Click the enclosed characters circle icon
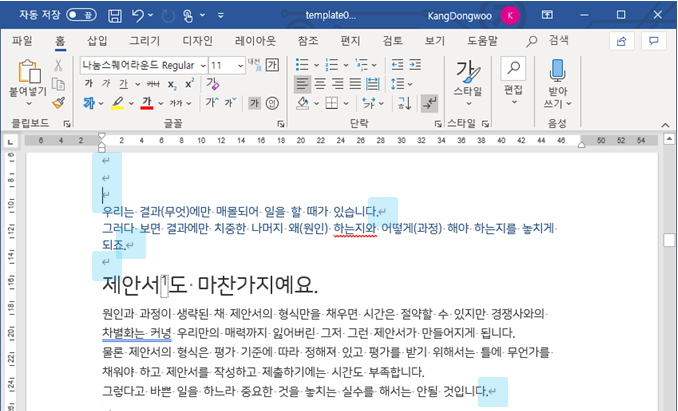 272,103
